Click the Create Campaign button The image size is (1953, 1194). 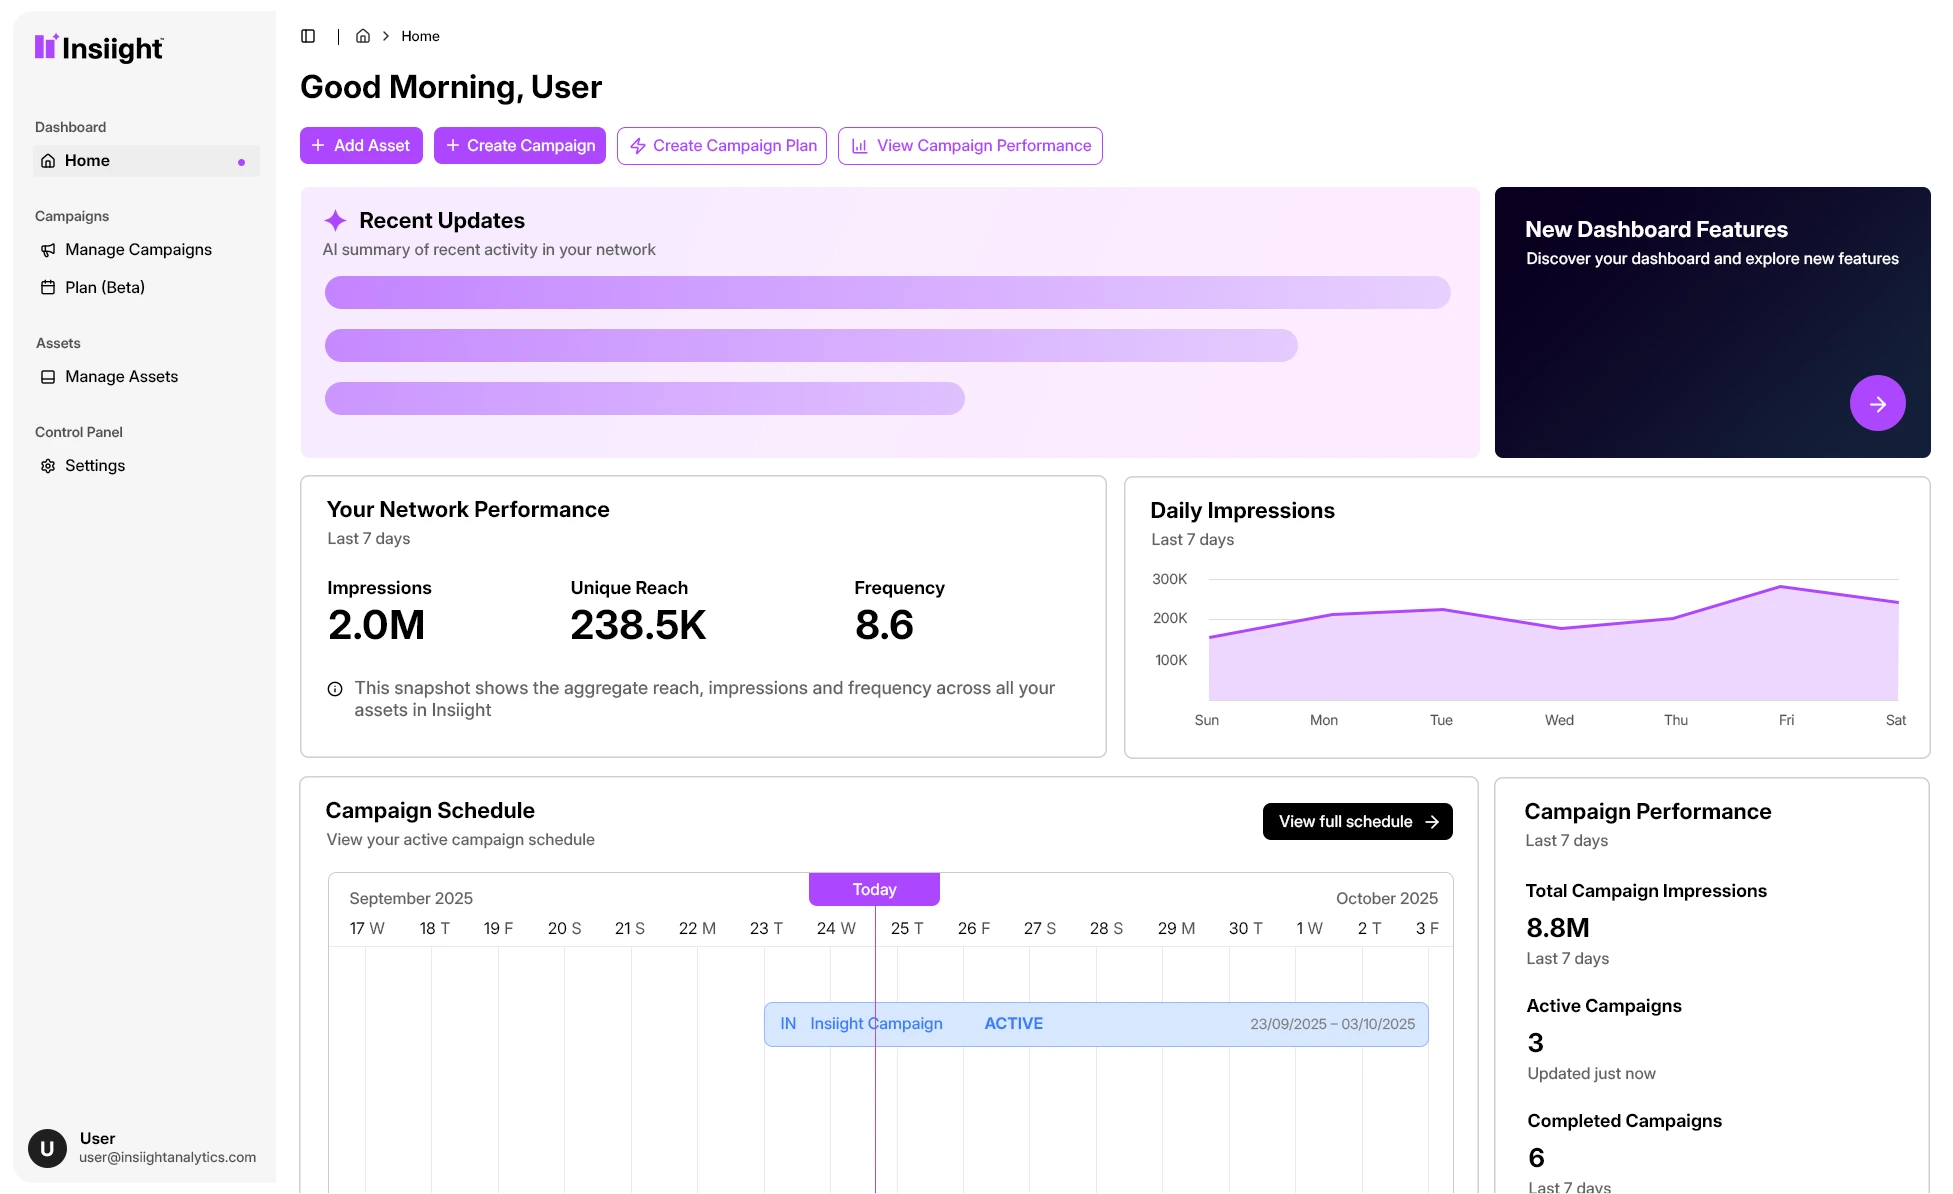(x=519, y=145)
